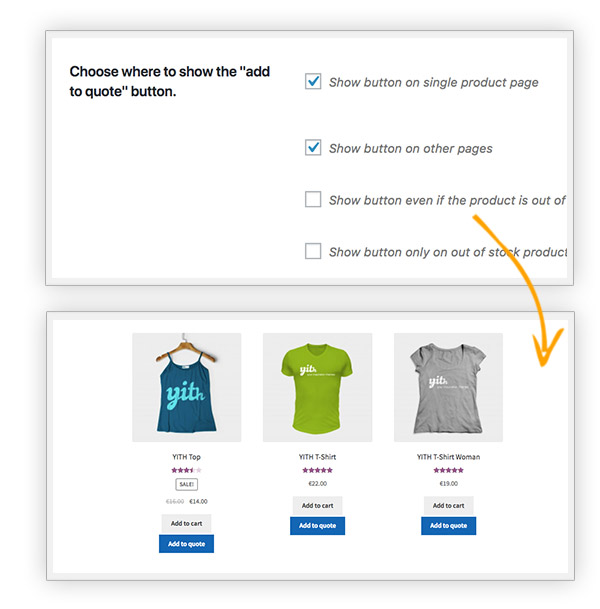Add YITH T-Shirt Woman to cart

[x=448, y=506]
